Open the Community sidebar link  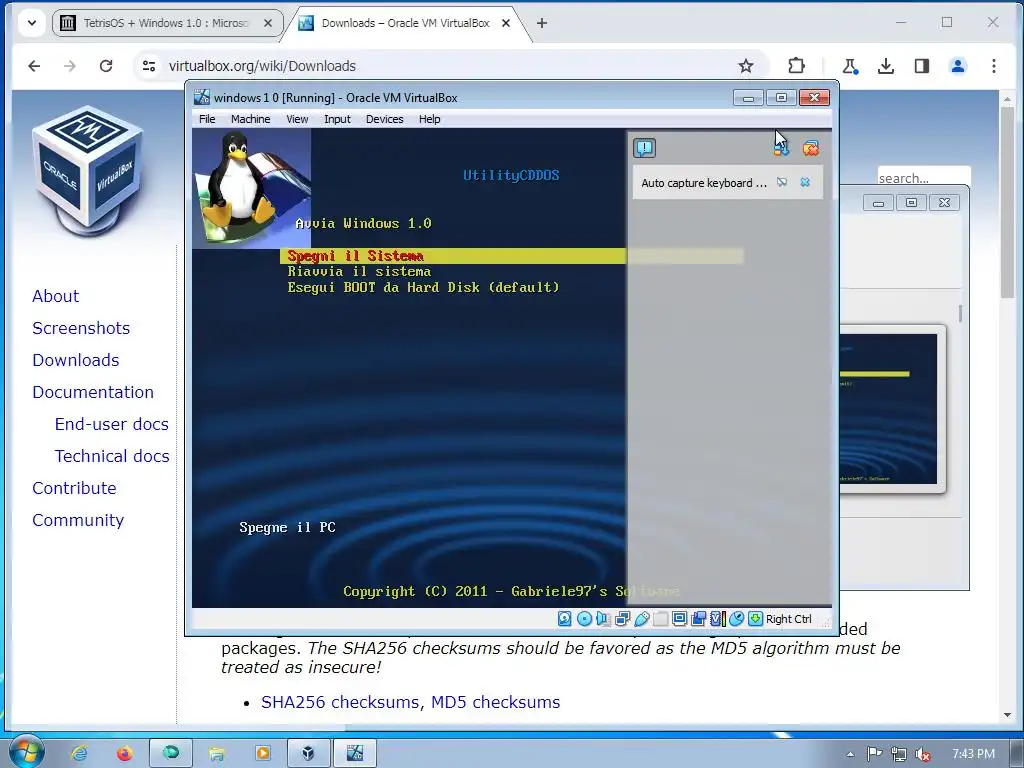[78, 520]
